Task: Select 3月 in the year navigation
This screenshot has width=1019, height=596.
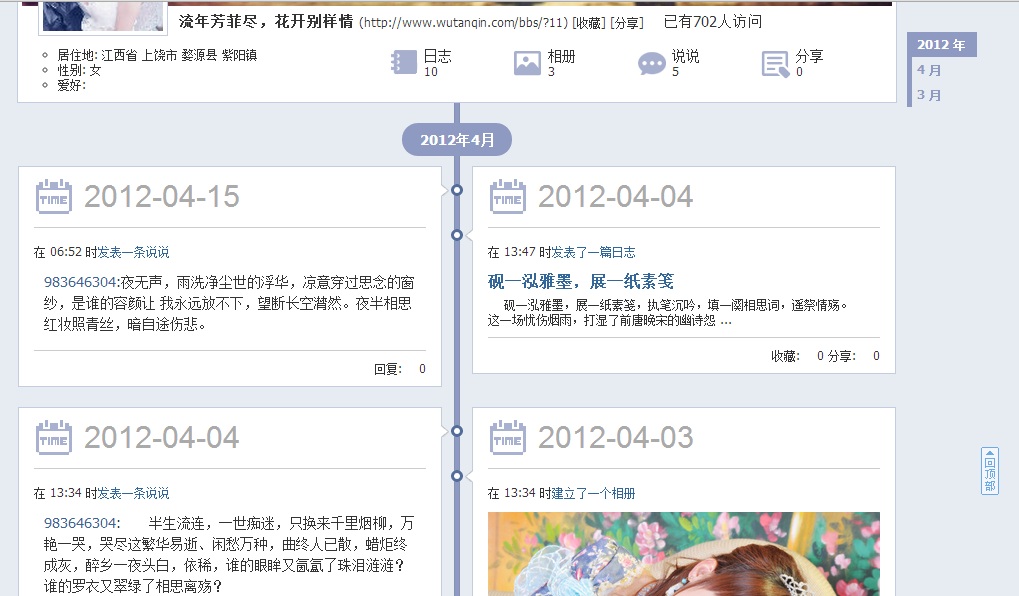Action: coord(929,94)
